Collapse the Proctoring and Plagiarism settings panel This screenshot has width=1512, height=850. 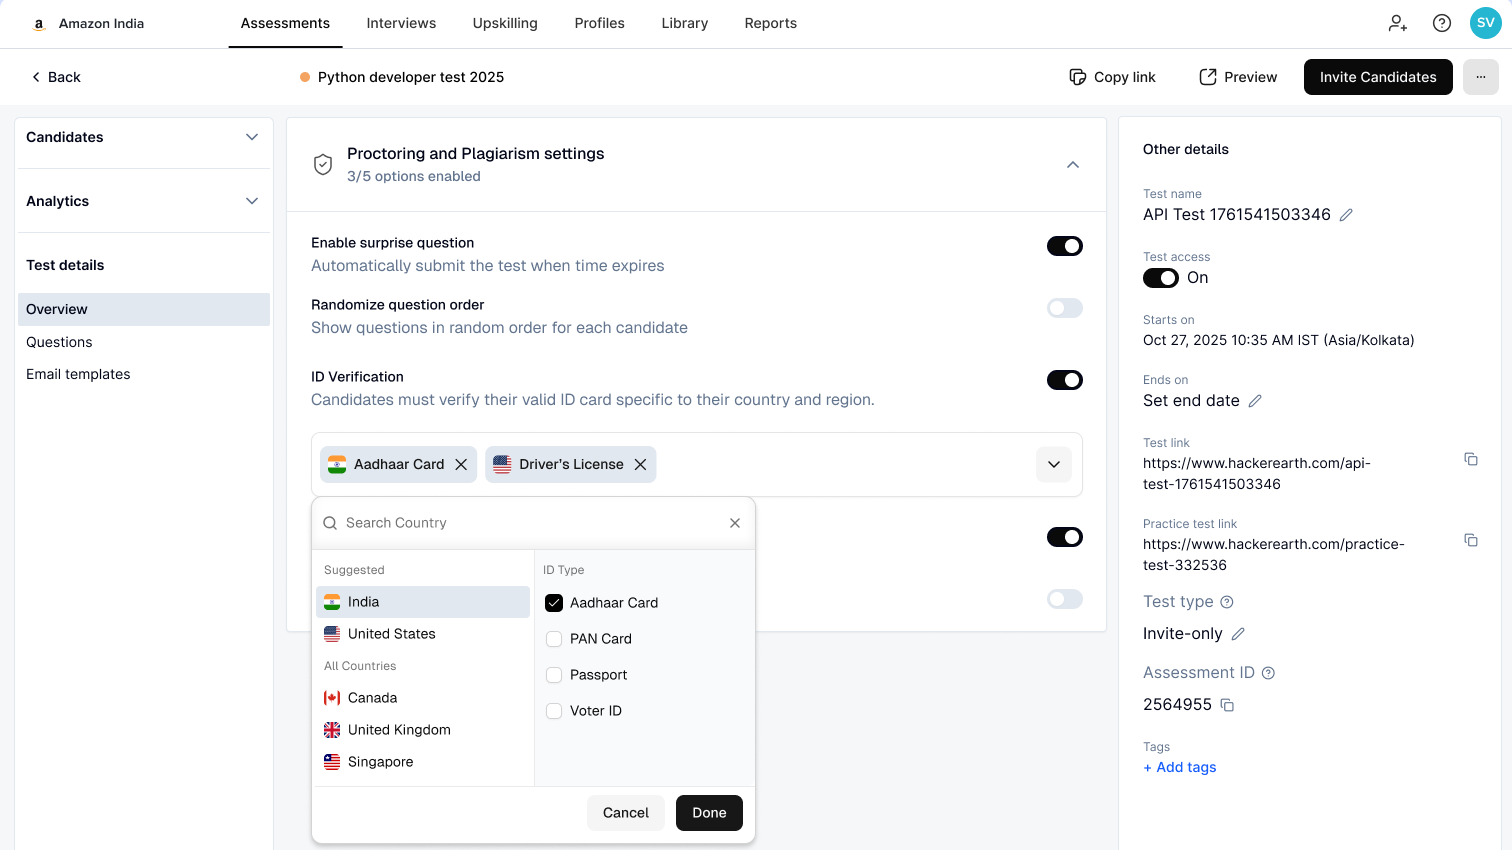tap(1073, 165)
